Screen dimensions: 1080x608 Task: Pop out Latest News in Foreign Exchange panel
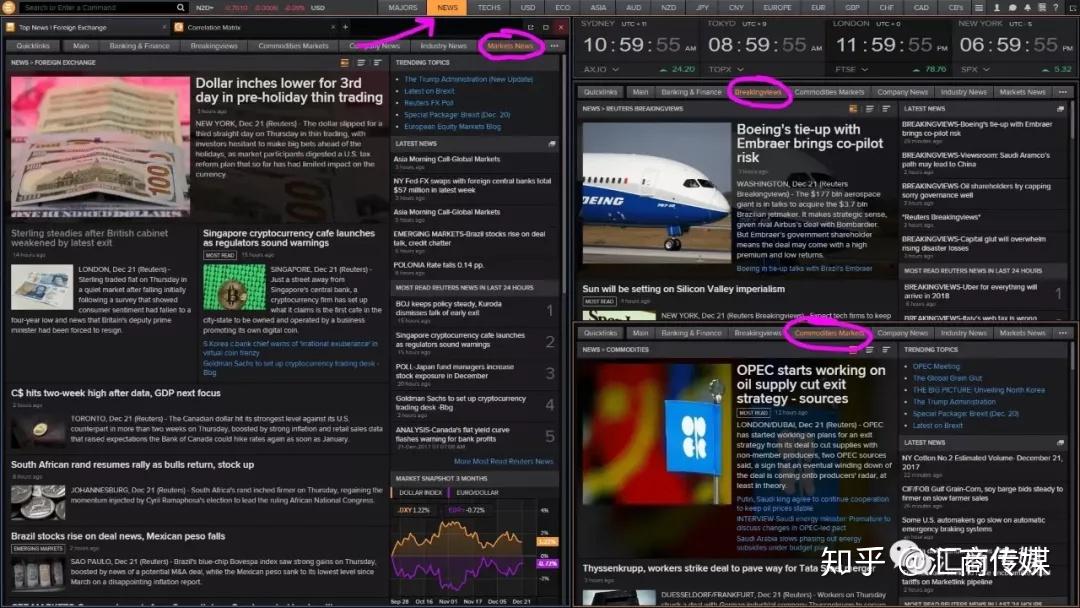click(552, 144)
